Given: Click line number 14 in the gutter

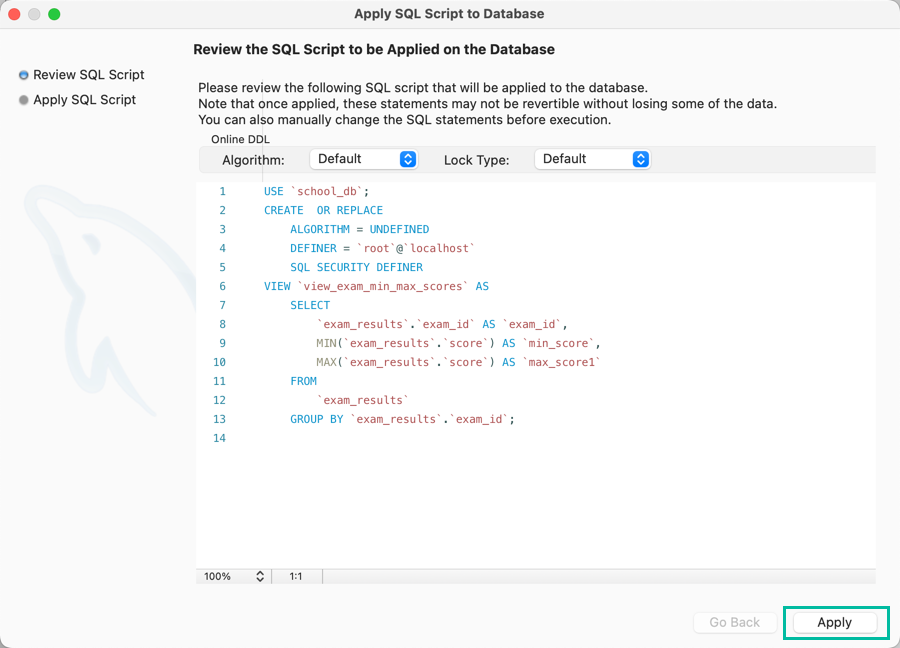Looking at the screenshot, I should [x=219, y=438].
